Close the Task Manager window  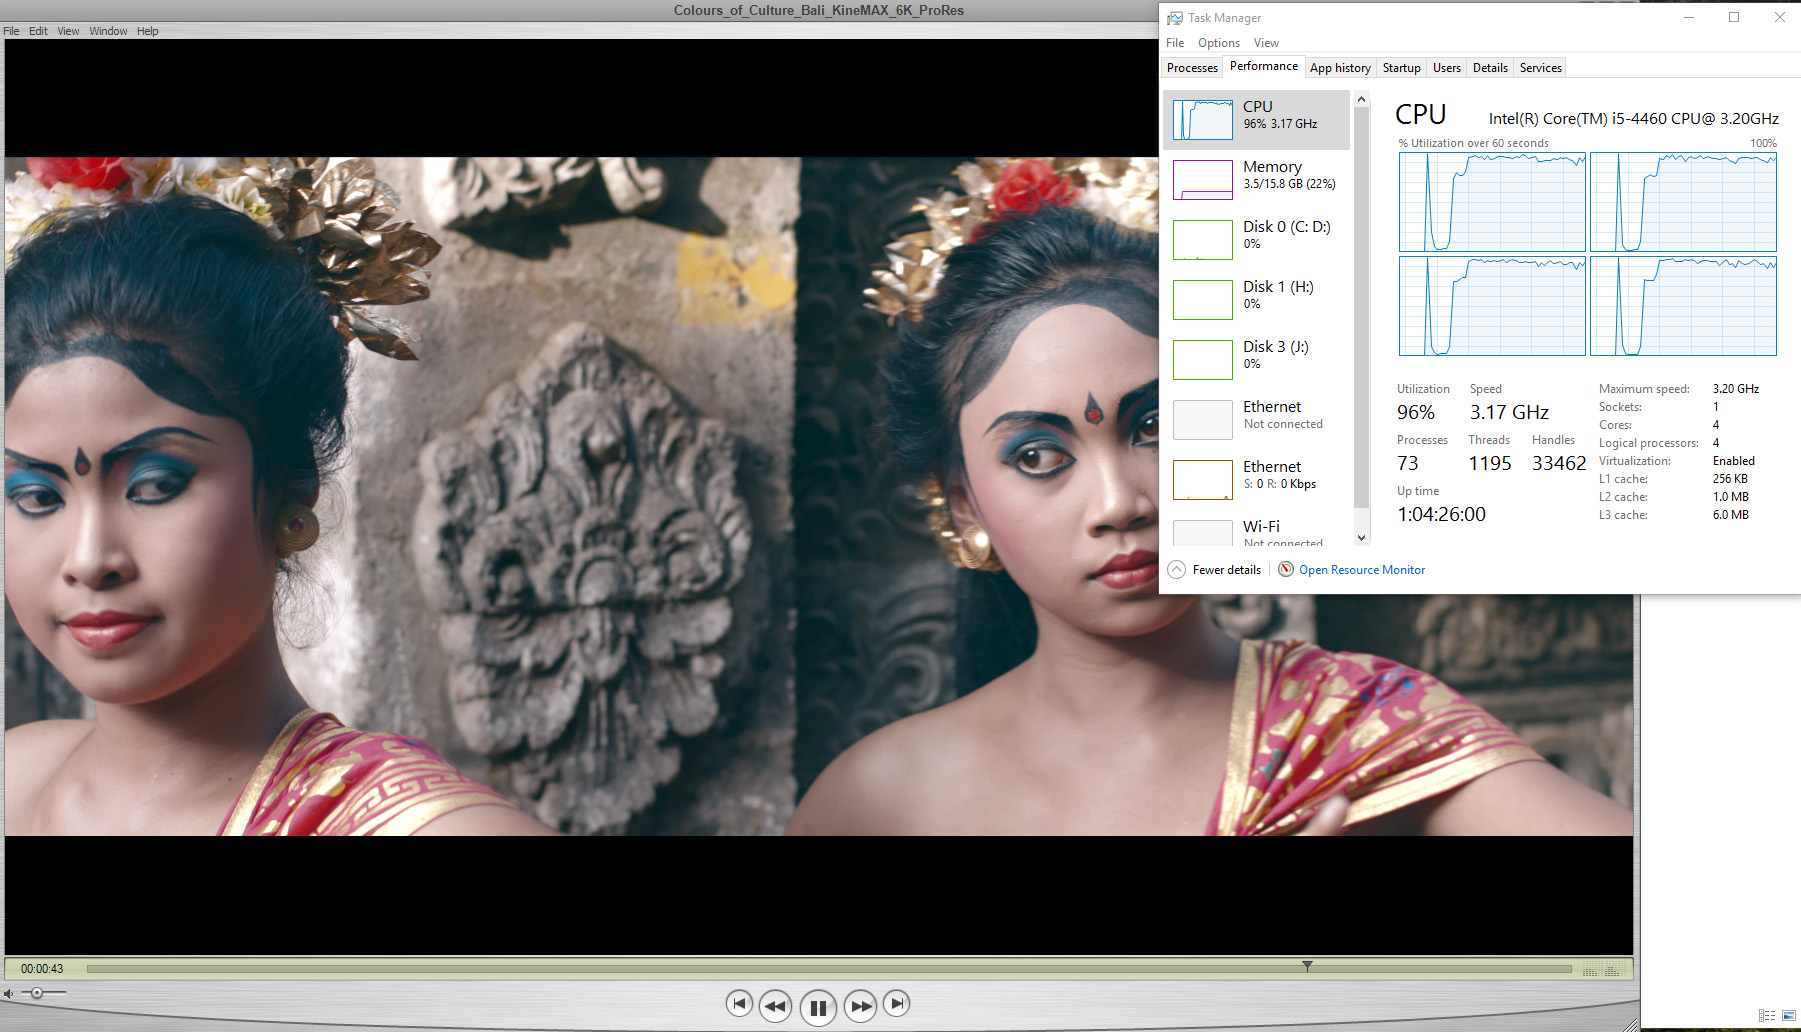(1779, 17)
